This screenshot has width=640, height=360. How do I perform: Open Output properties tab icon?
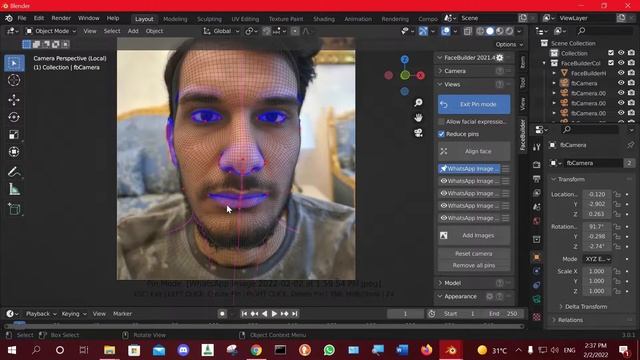click(x=536, y=179)
